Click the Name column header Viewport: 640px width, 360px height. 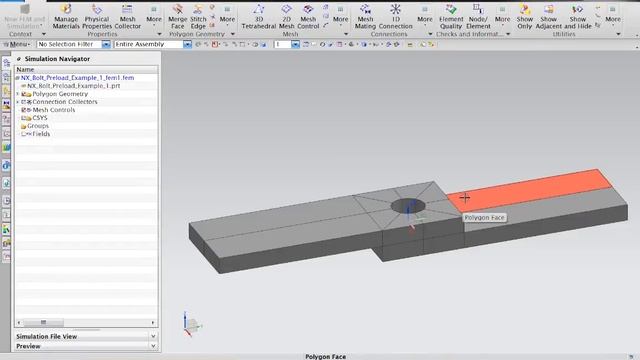tap(86, 69)
